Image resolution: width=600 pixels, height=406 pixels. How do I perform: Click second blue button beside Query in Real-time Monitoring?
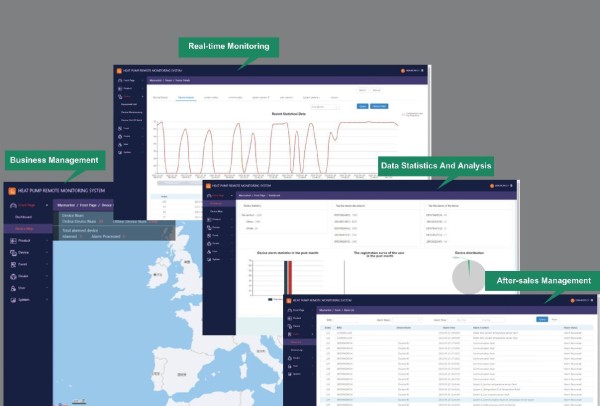(379, 106)
